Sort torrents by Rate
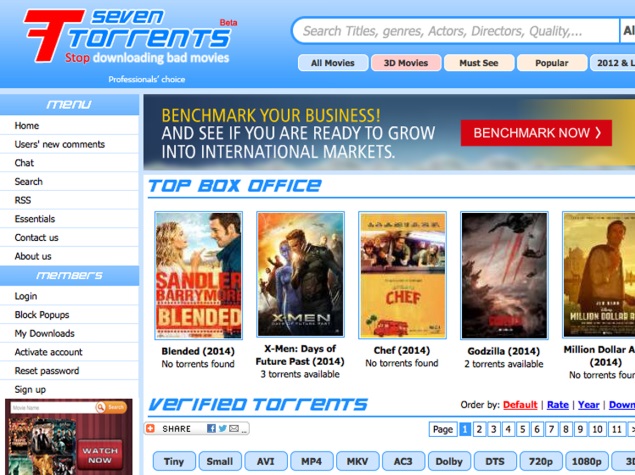The width and height of the screenshot is (635, 475). [558, 405]
